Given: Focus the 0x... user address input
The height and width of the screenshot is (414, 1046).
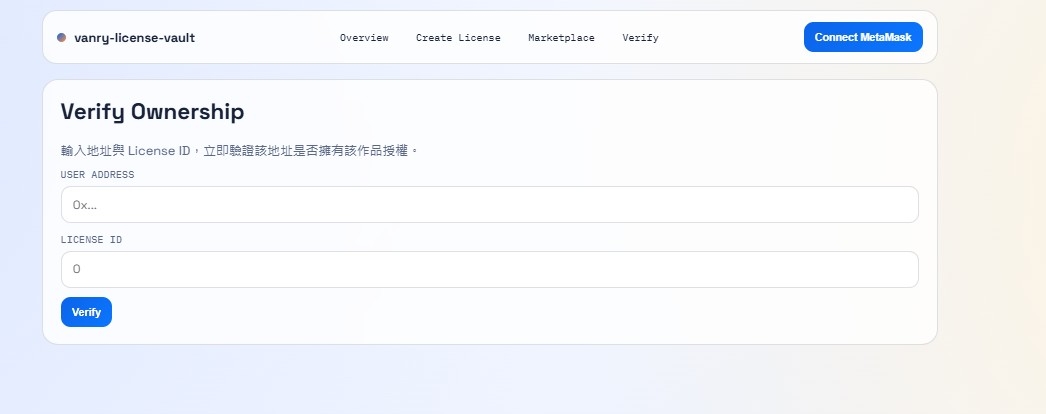Looking at the screenshot, I should click(x=490, y=205).
